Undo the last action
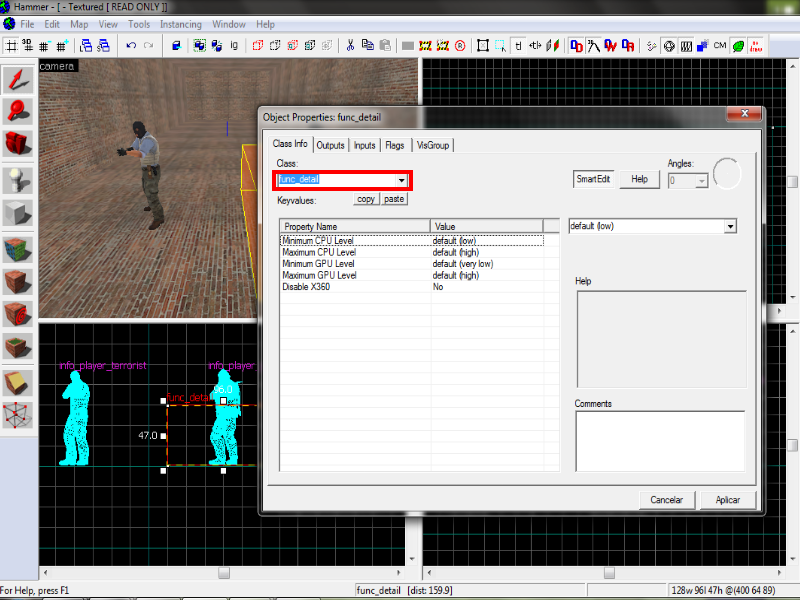This screenshot has width=800, height=600. click(x=131, y=46)
